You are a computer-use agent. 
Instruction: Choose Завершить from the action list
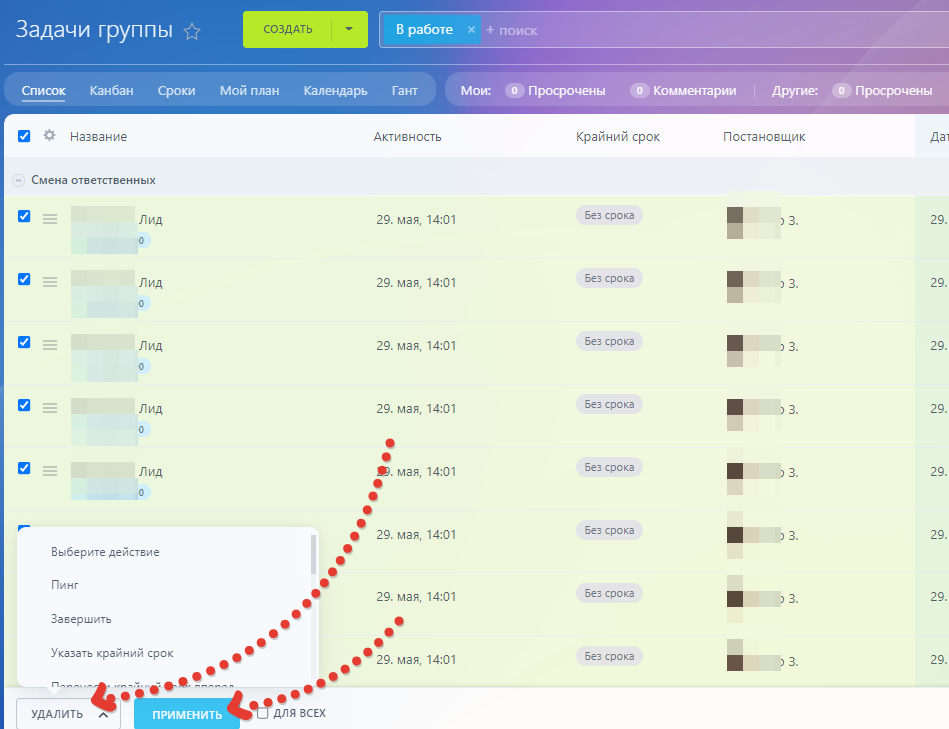[81, 619]
